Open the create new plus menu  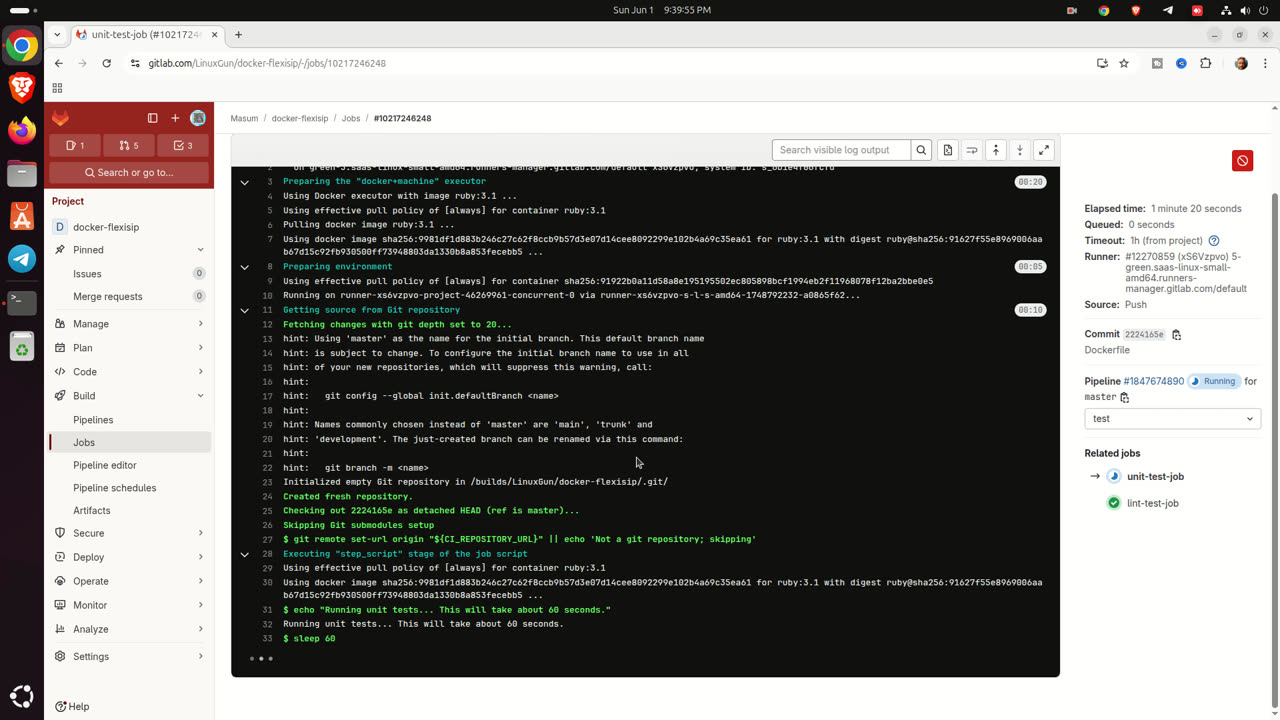[175, 118]
